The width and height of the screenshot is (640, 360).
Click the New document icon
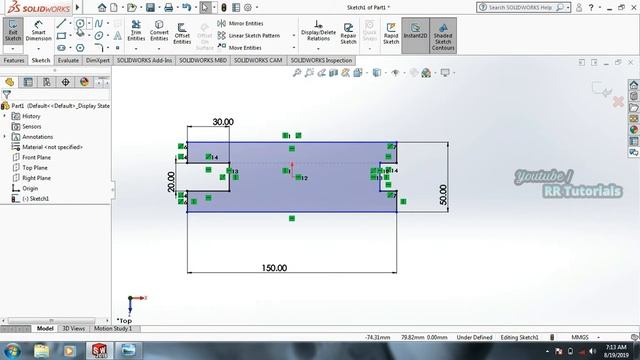tap(114, 7)
